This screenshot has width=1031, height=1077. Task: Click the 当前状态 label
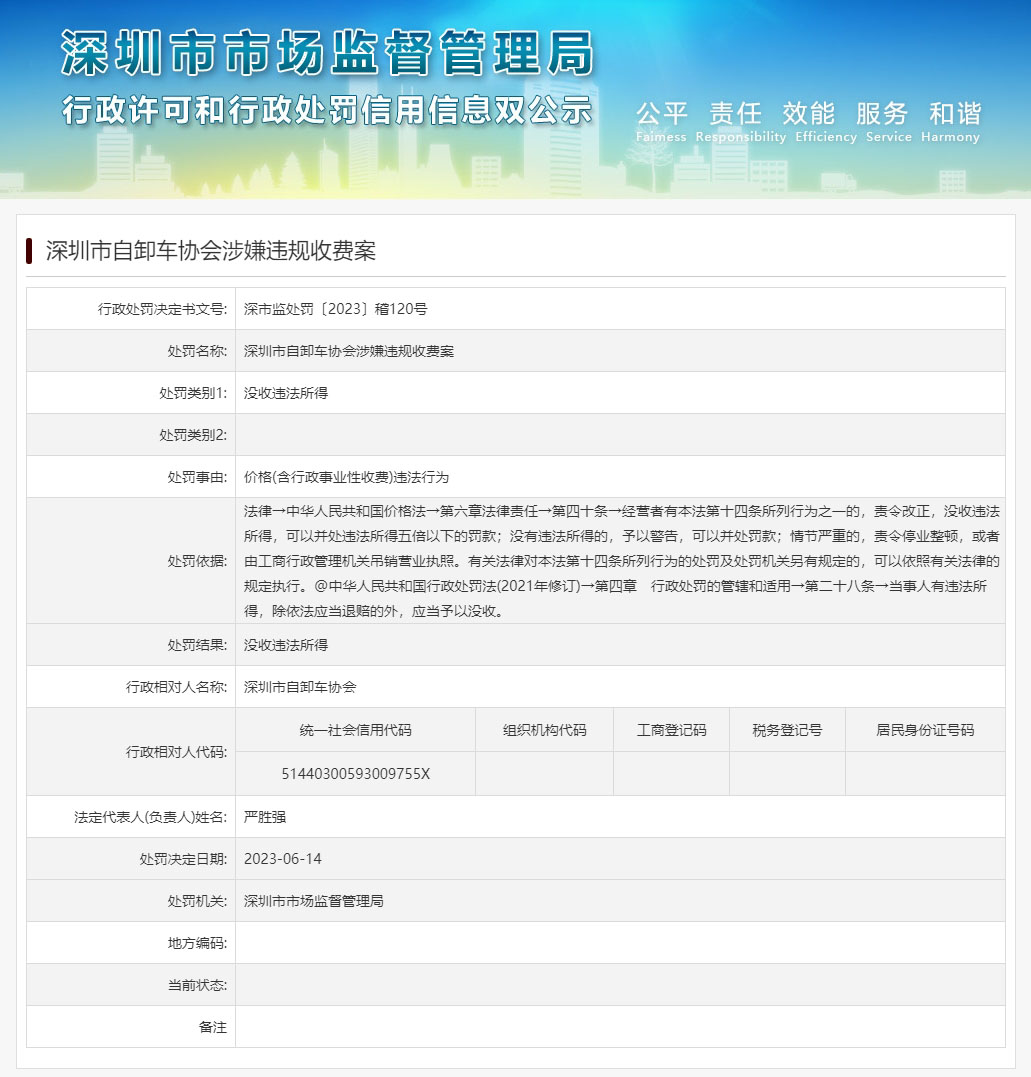[197, 985]
